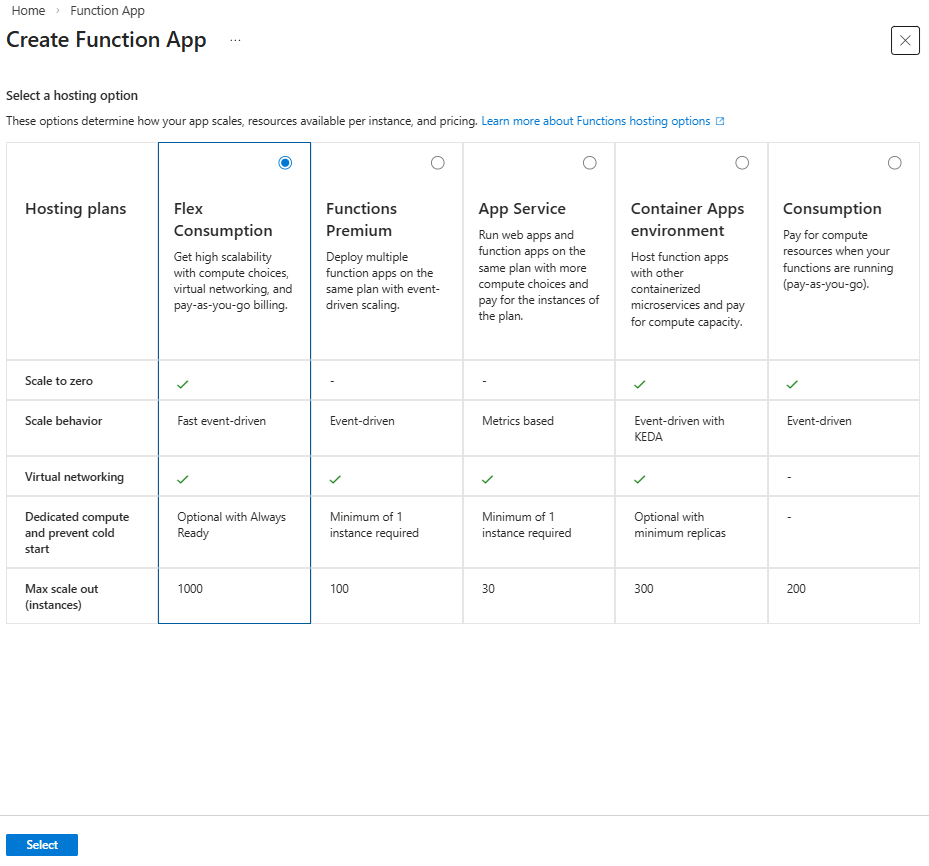Select the Consumption plan radio button
The height and width of the screenshot is (866, 929).
(x=894, y=162)
